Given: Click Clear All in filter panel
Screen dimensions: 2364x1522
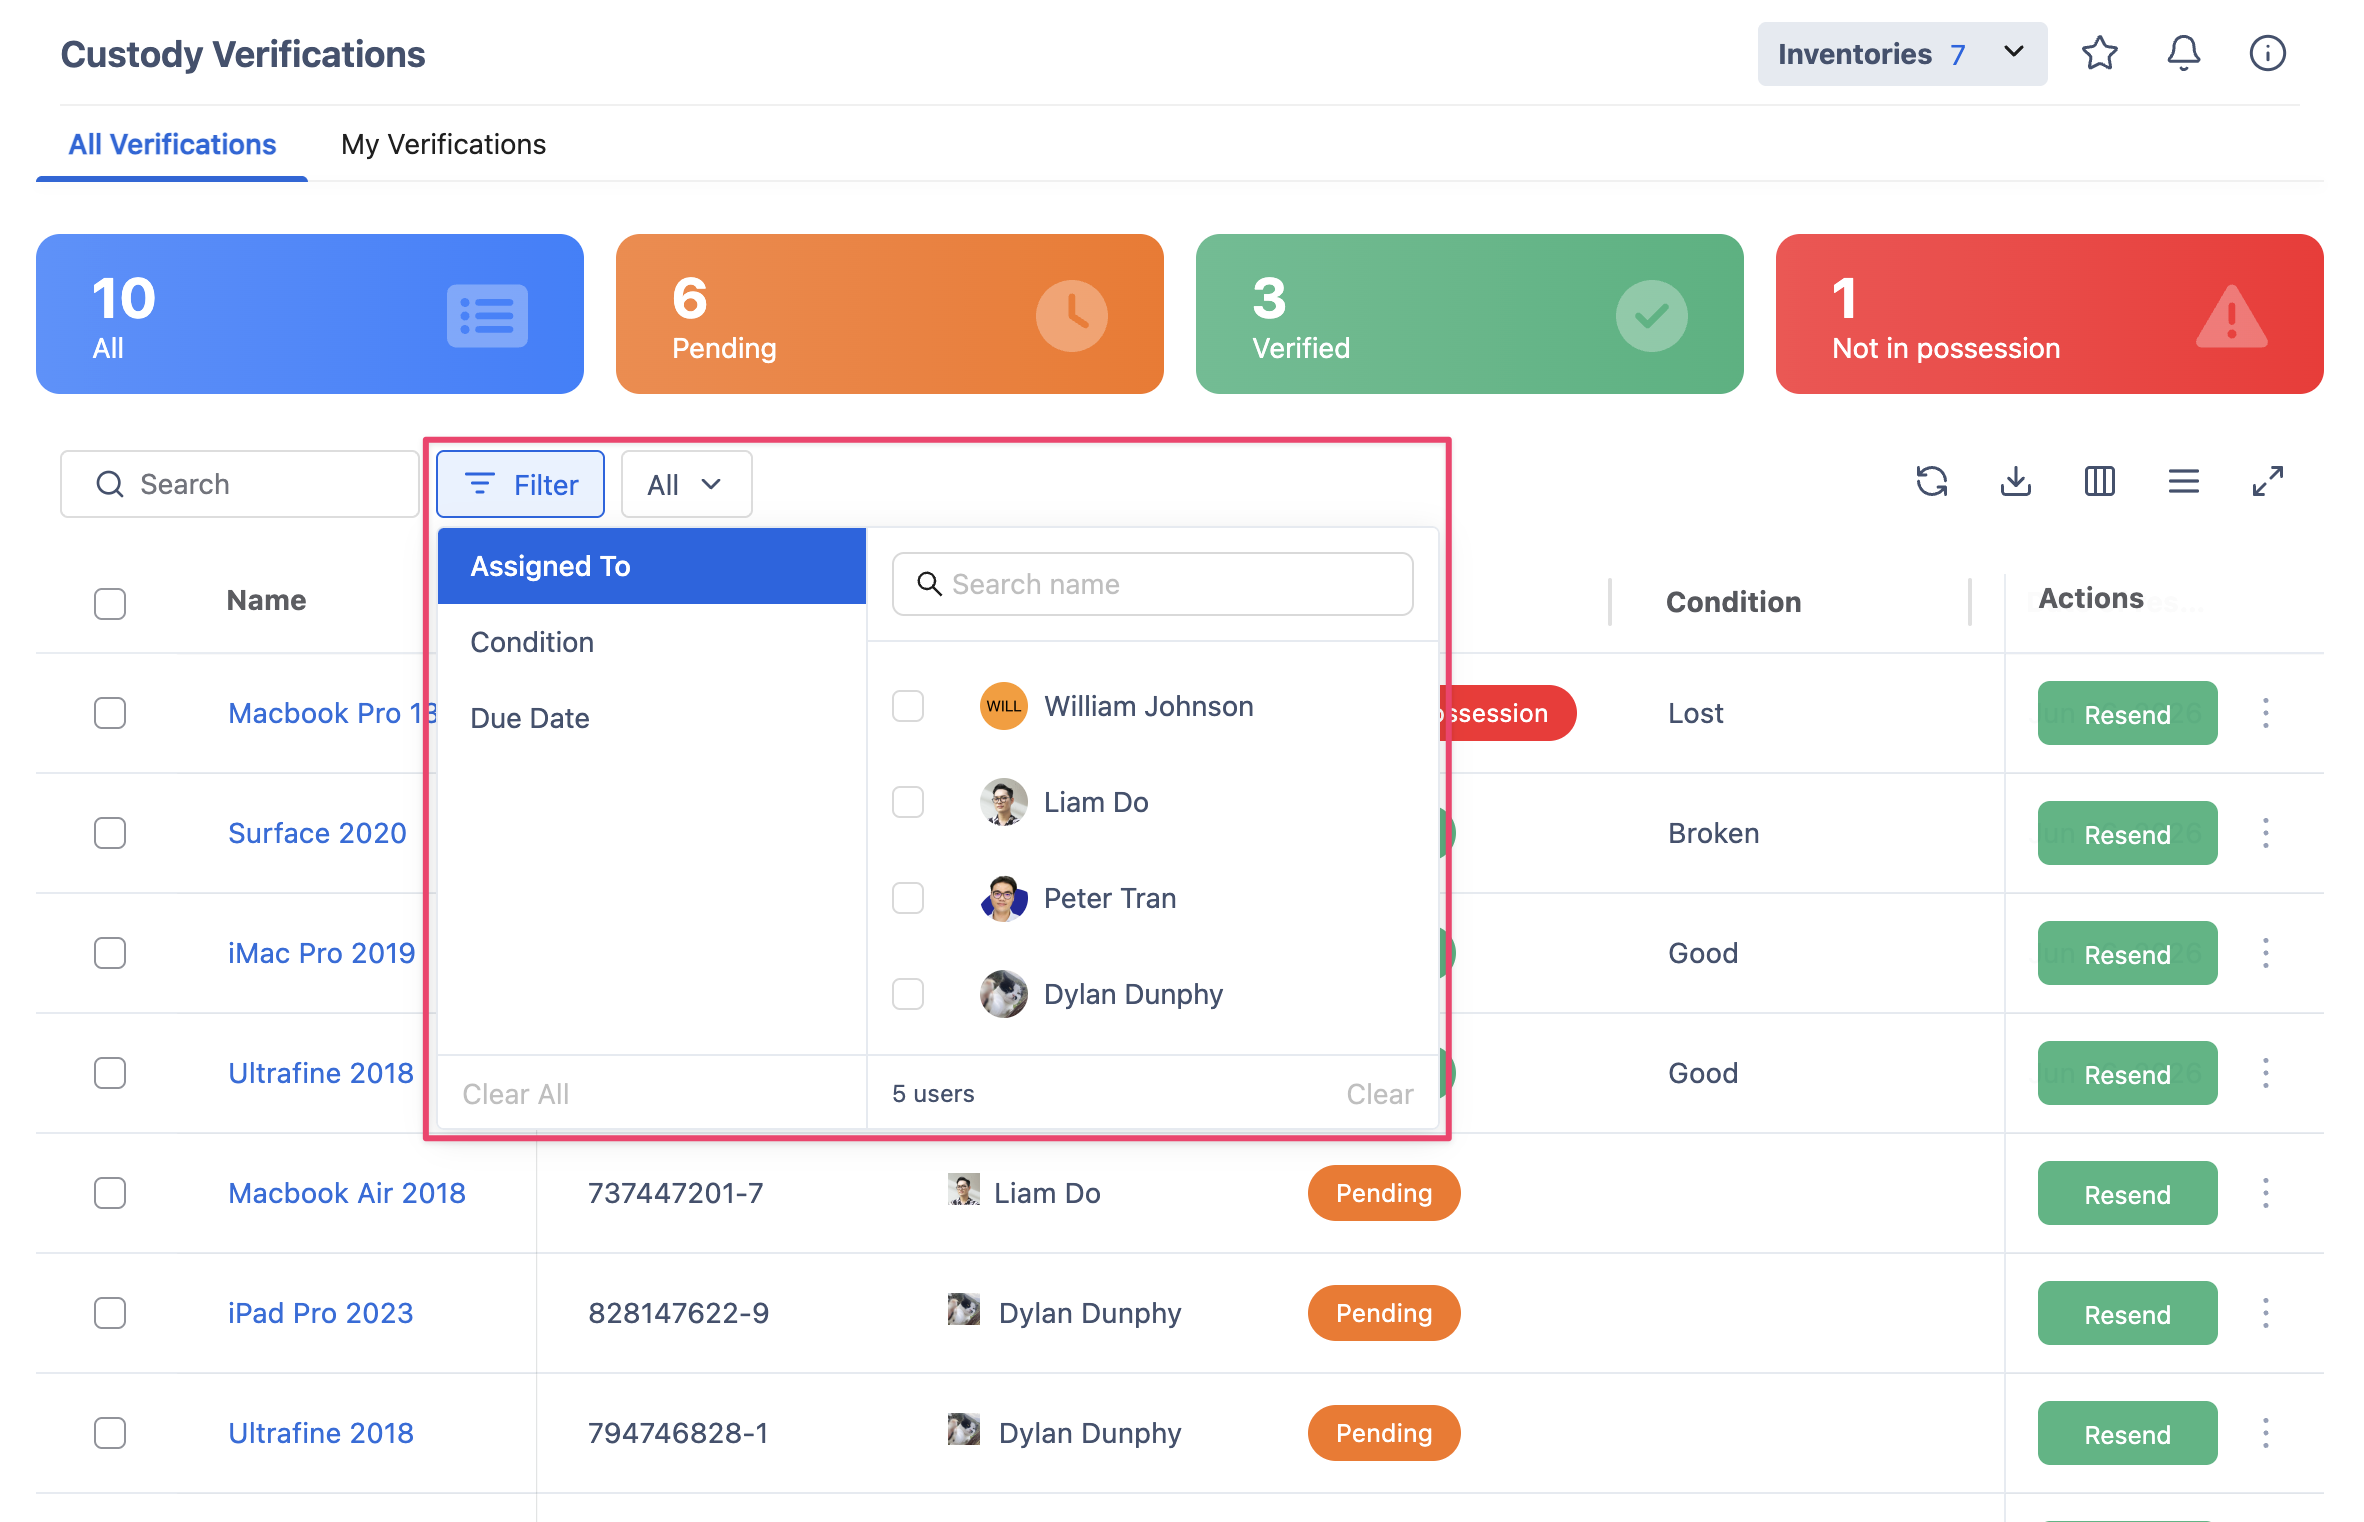Looking at the screenshot, I should point(516,1094).
